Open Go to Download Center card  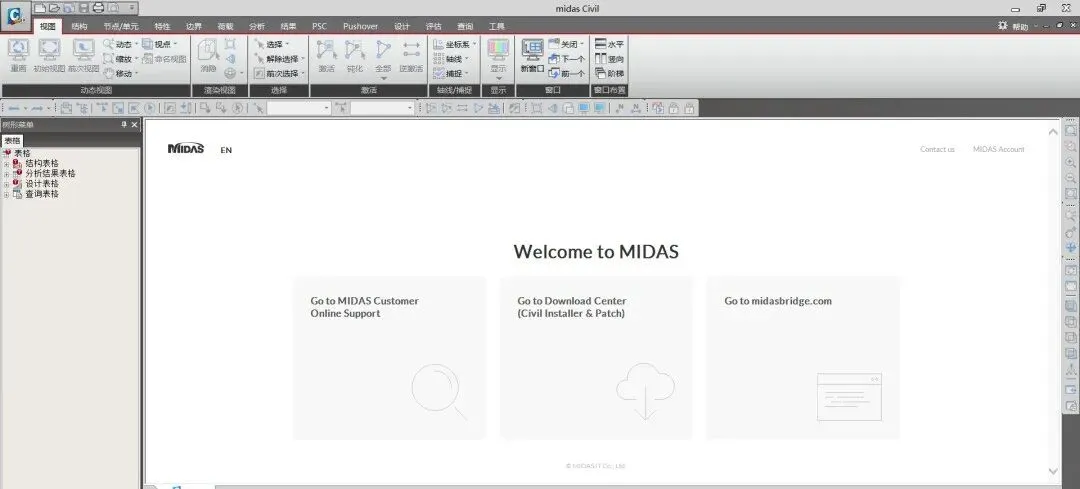coord(596,357)
